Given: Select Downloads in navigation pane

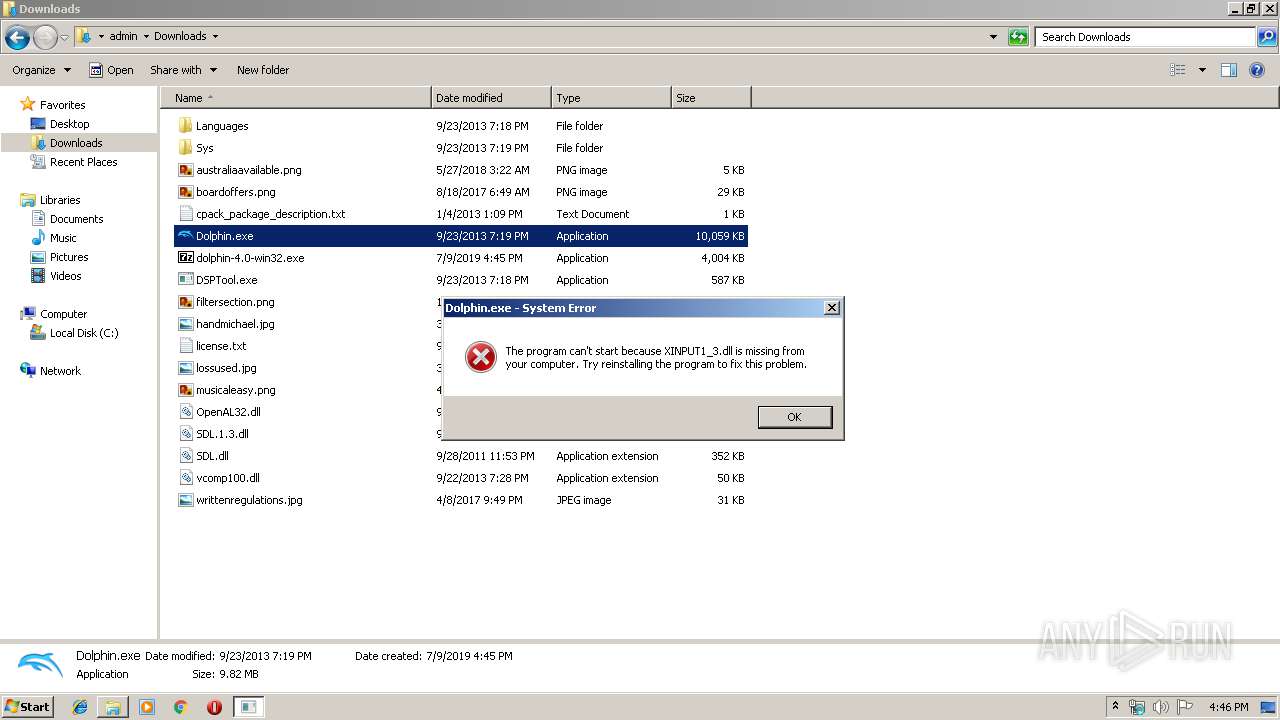Looking at the screenshot, I should 76,143.
